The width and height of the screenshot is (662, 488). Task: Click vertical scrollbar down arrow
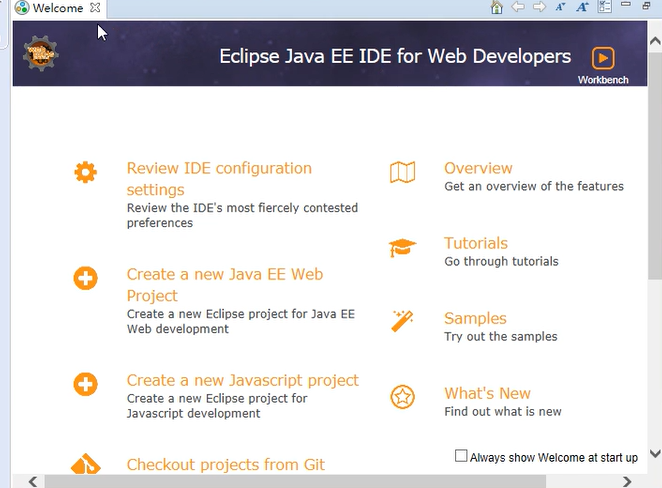coord(655,454)
